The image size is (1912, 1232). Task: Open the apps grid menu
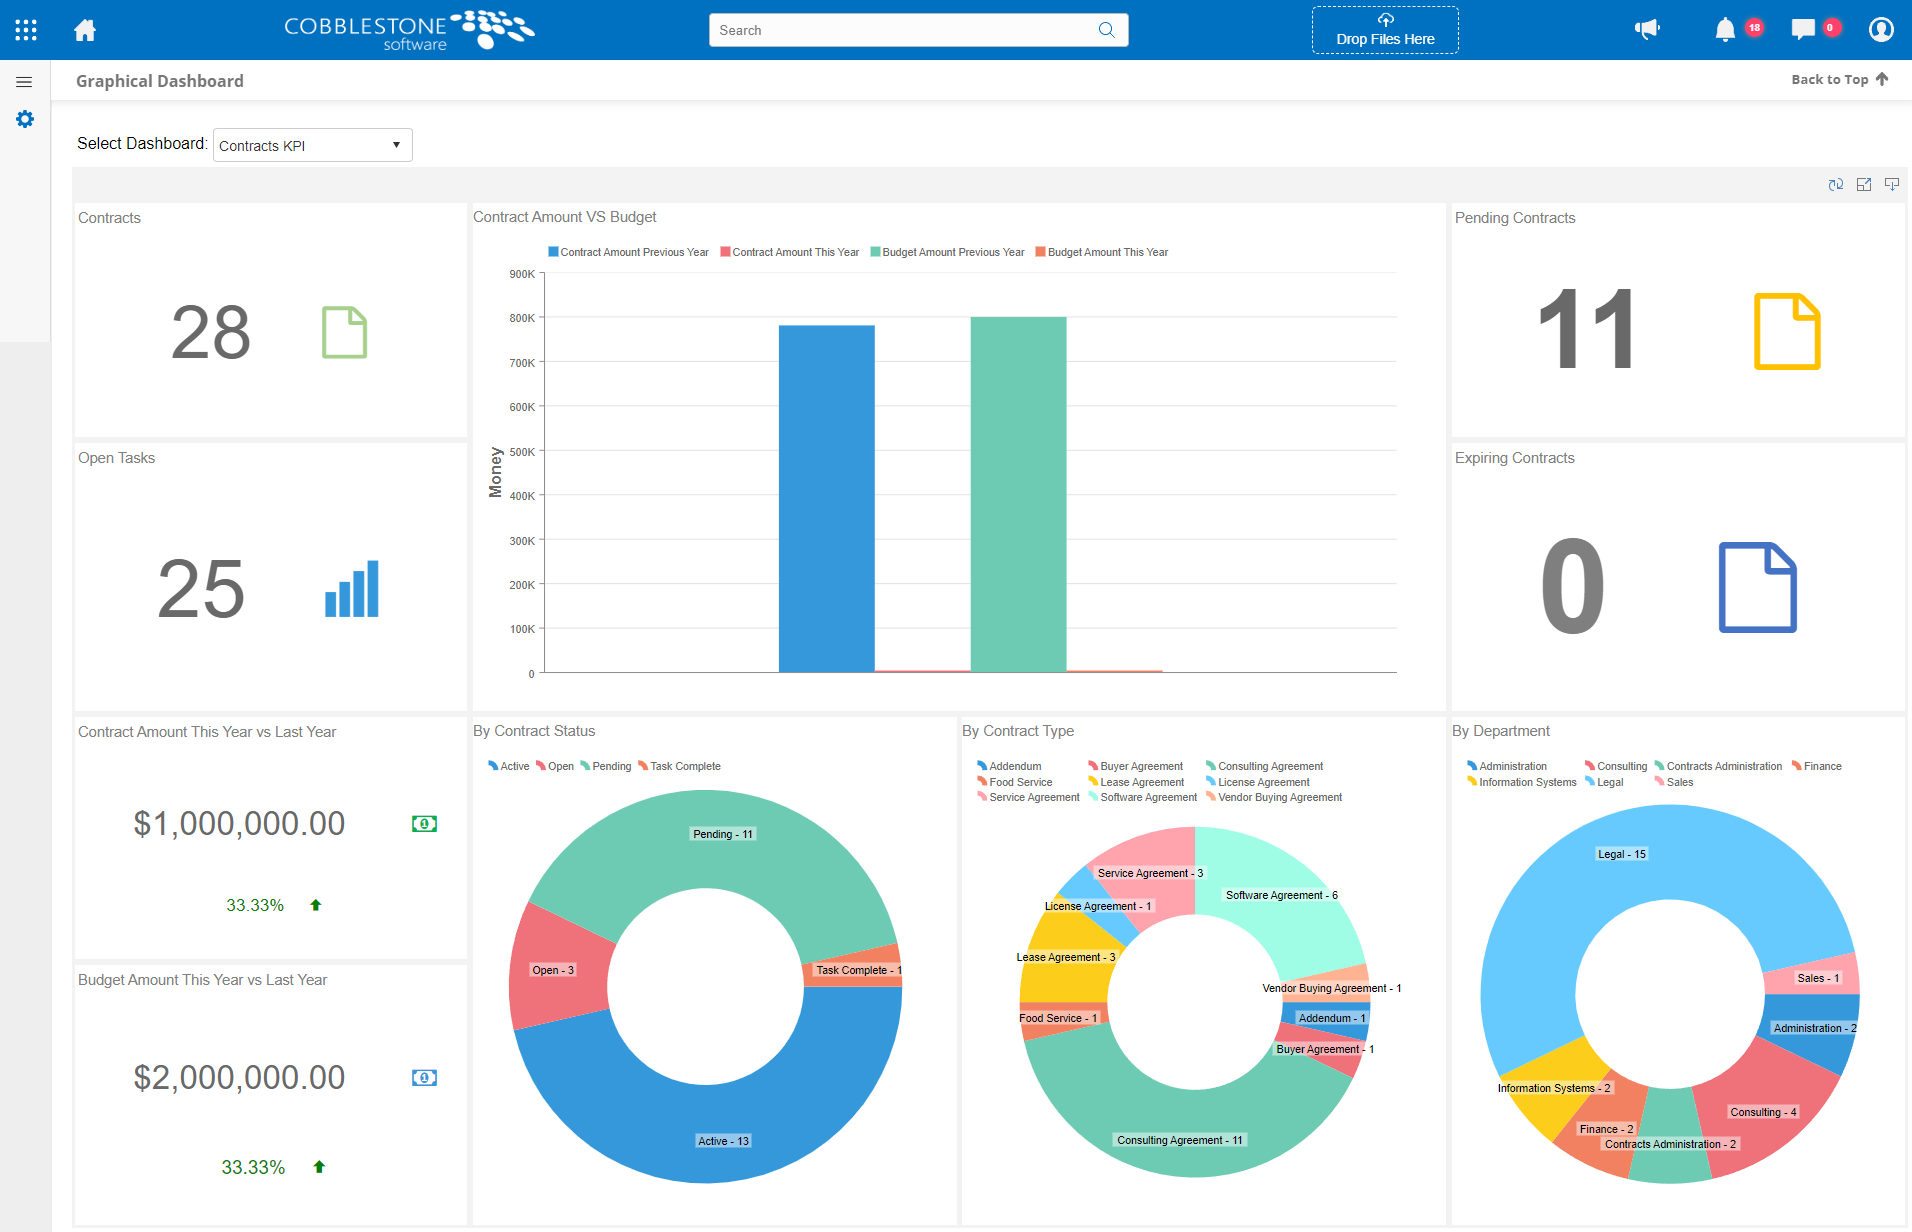coord(26,30)
